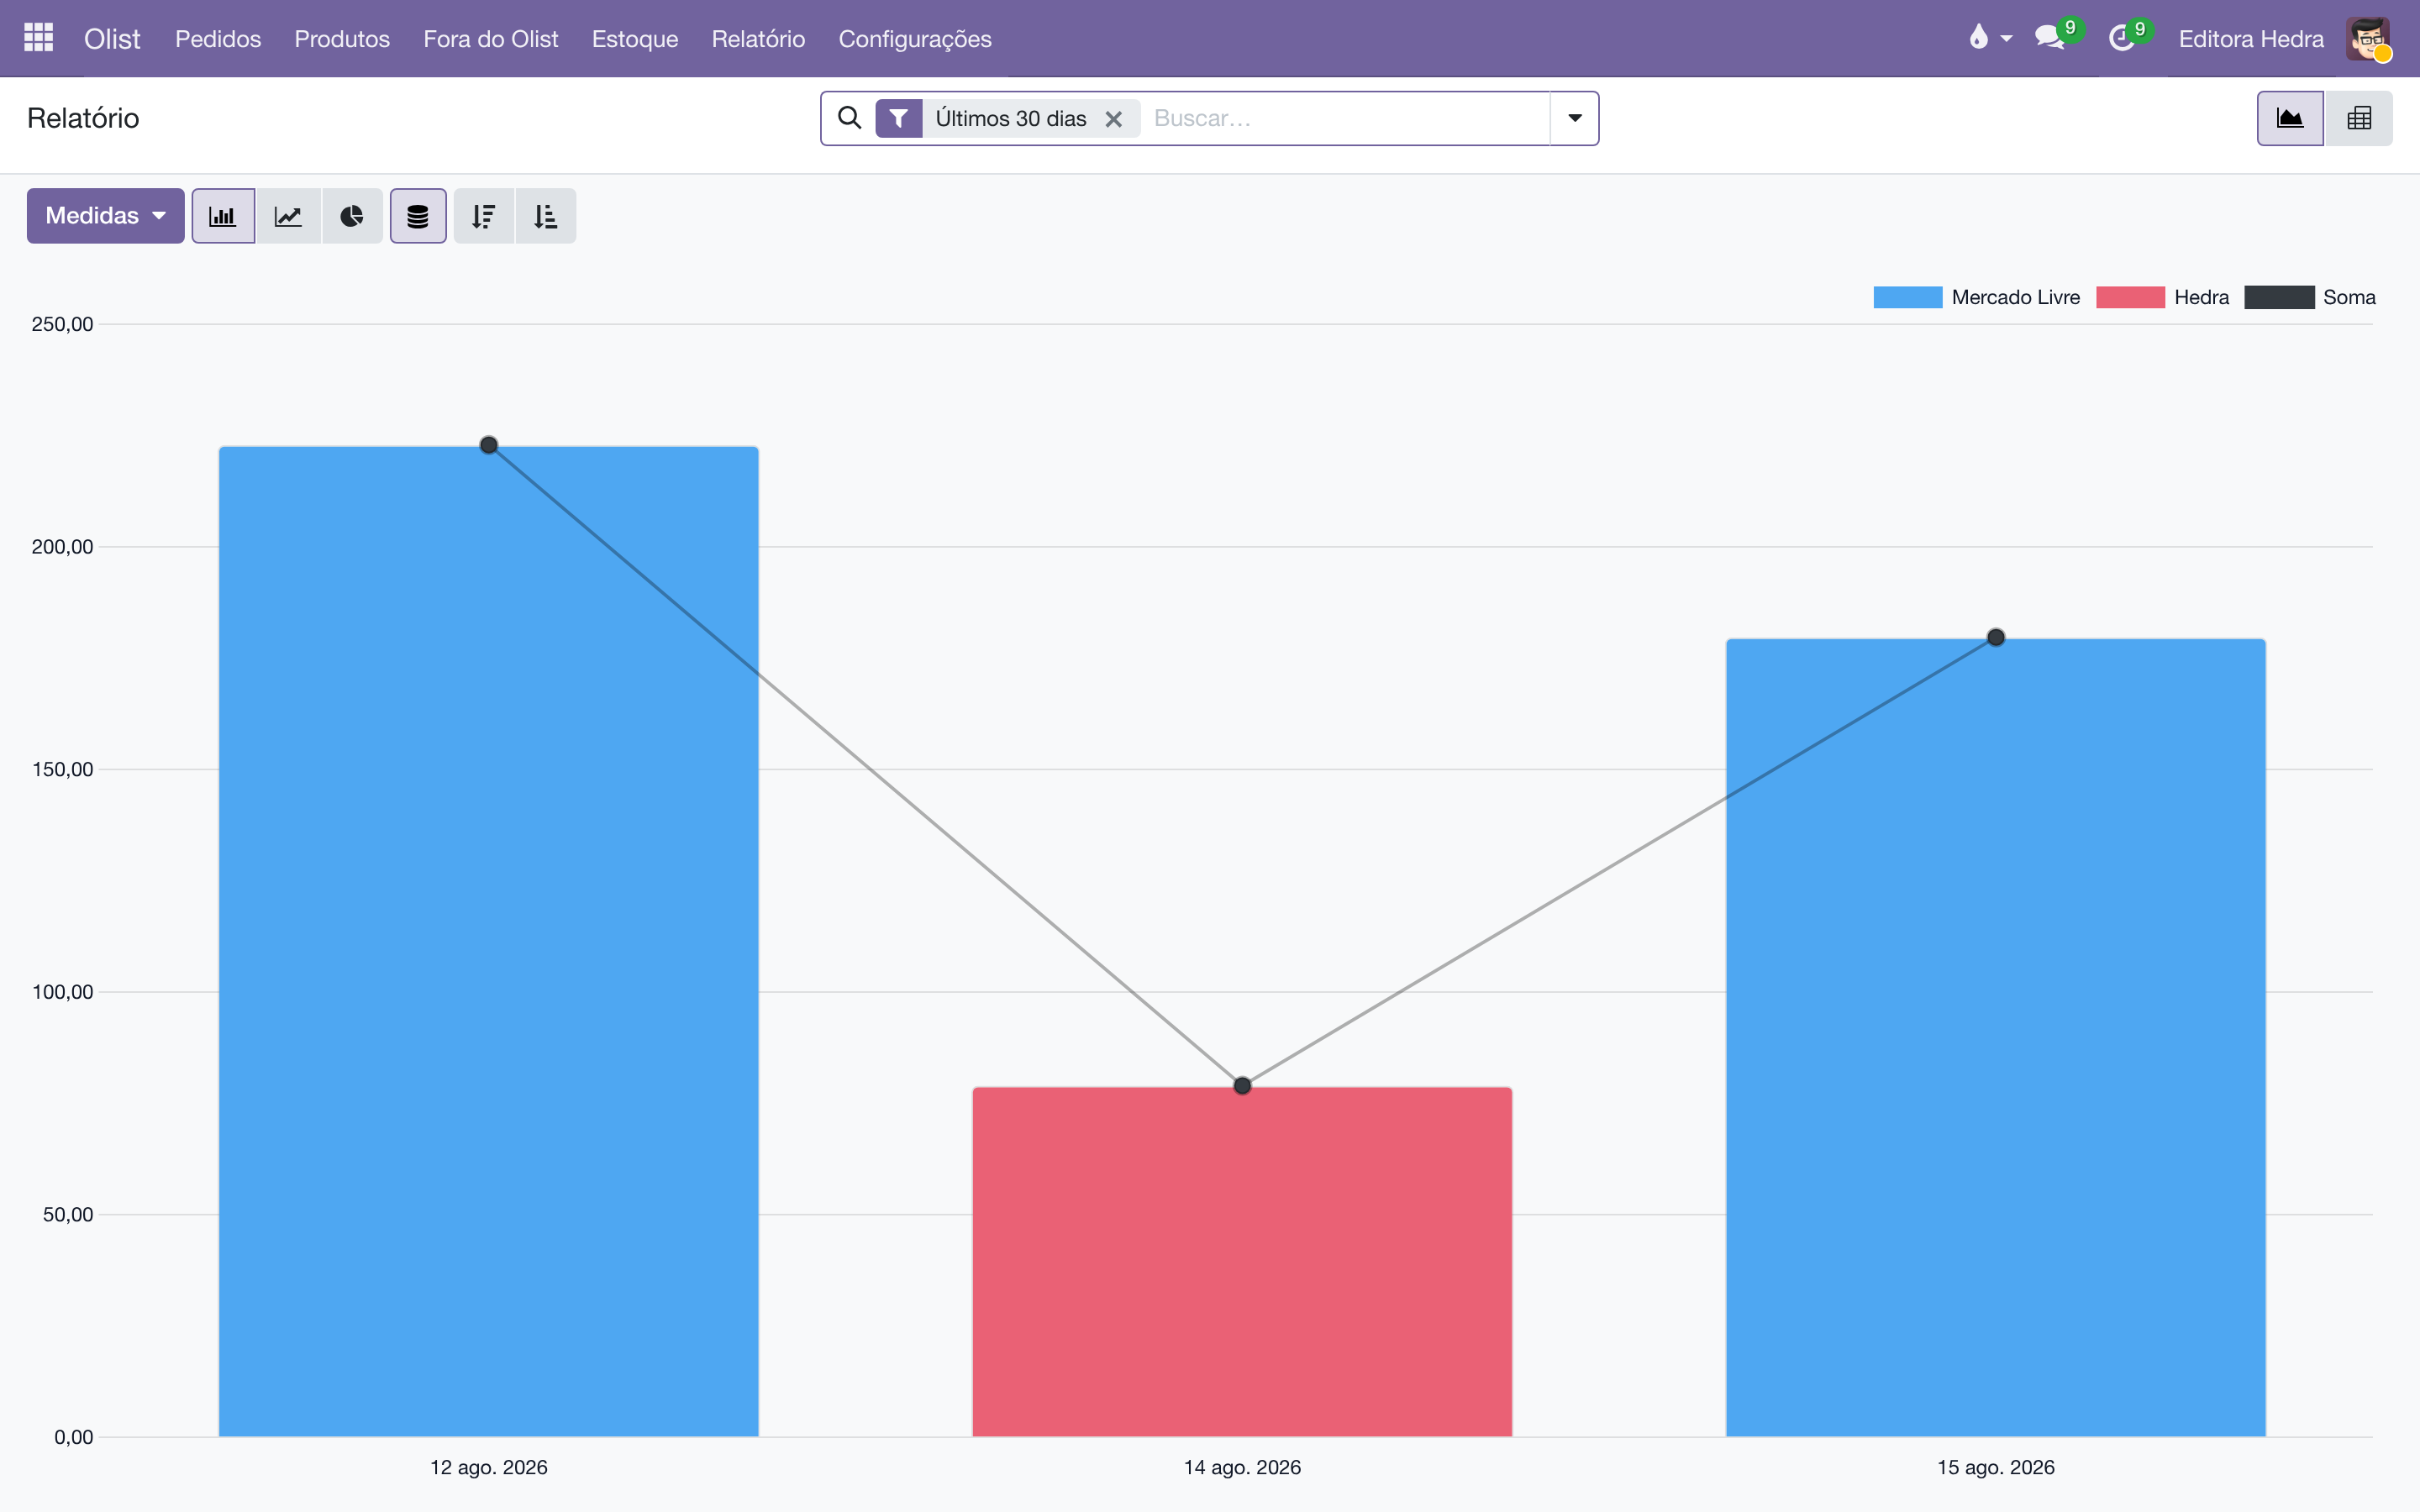Open the Medidas dropdown
The image size is (2420, 1512).
pyautogui.click(x=105, y=216)
